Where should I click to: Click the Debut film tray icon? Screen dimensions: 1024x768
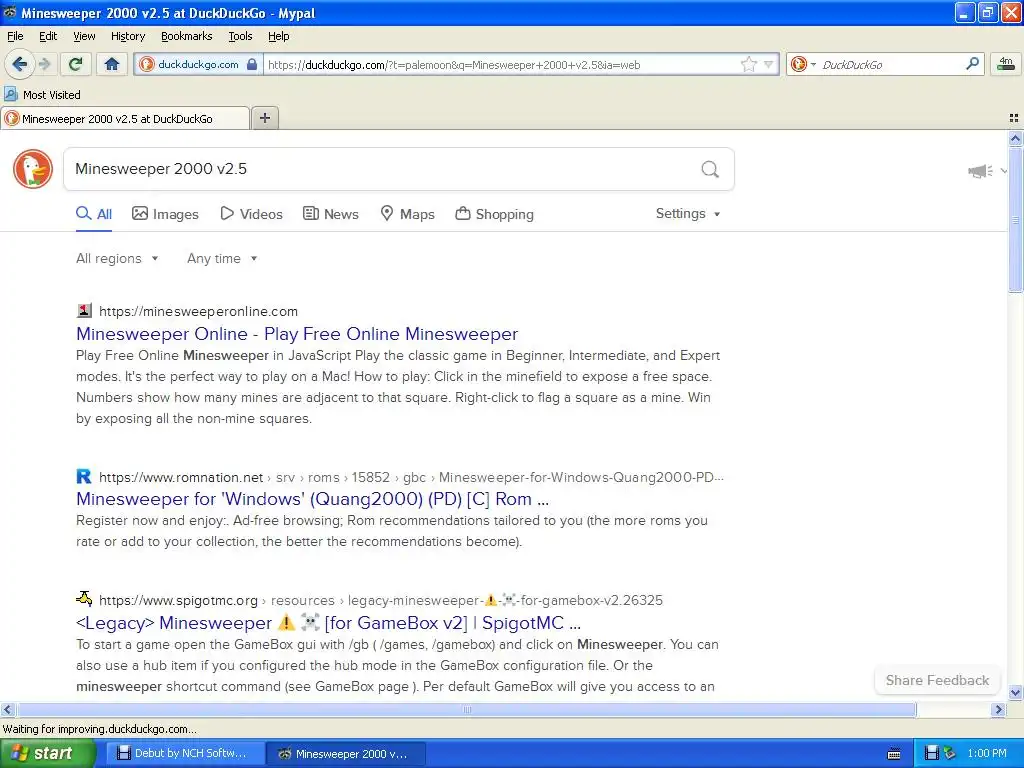[932, 753]
